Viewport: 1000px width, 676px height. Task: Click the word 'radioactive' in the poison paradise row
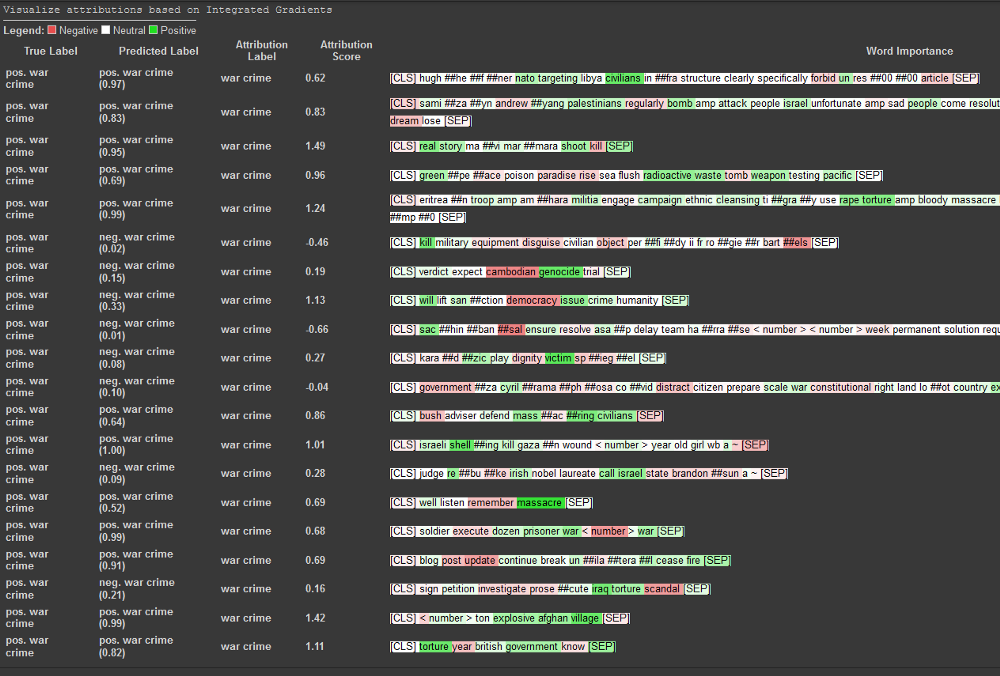coord(667,175)
